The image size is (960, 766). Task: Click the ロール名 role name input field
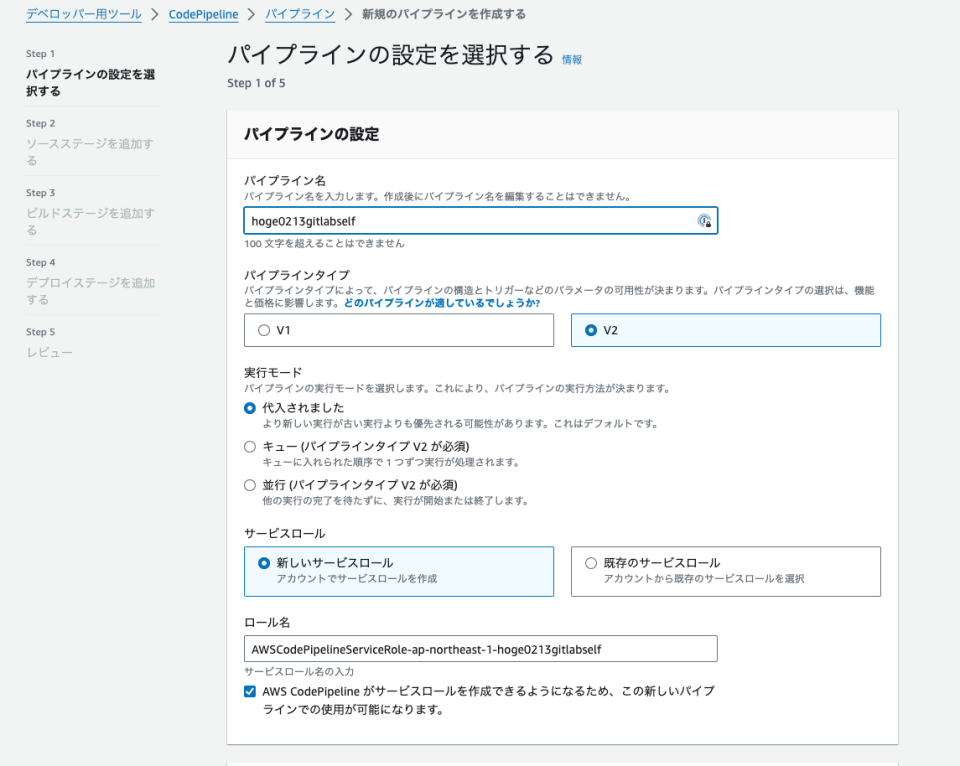coord(480,648)
